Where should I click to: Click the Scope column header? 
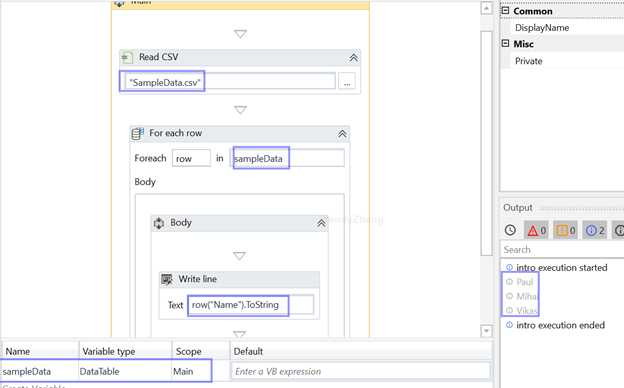pos(188,351)
